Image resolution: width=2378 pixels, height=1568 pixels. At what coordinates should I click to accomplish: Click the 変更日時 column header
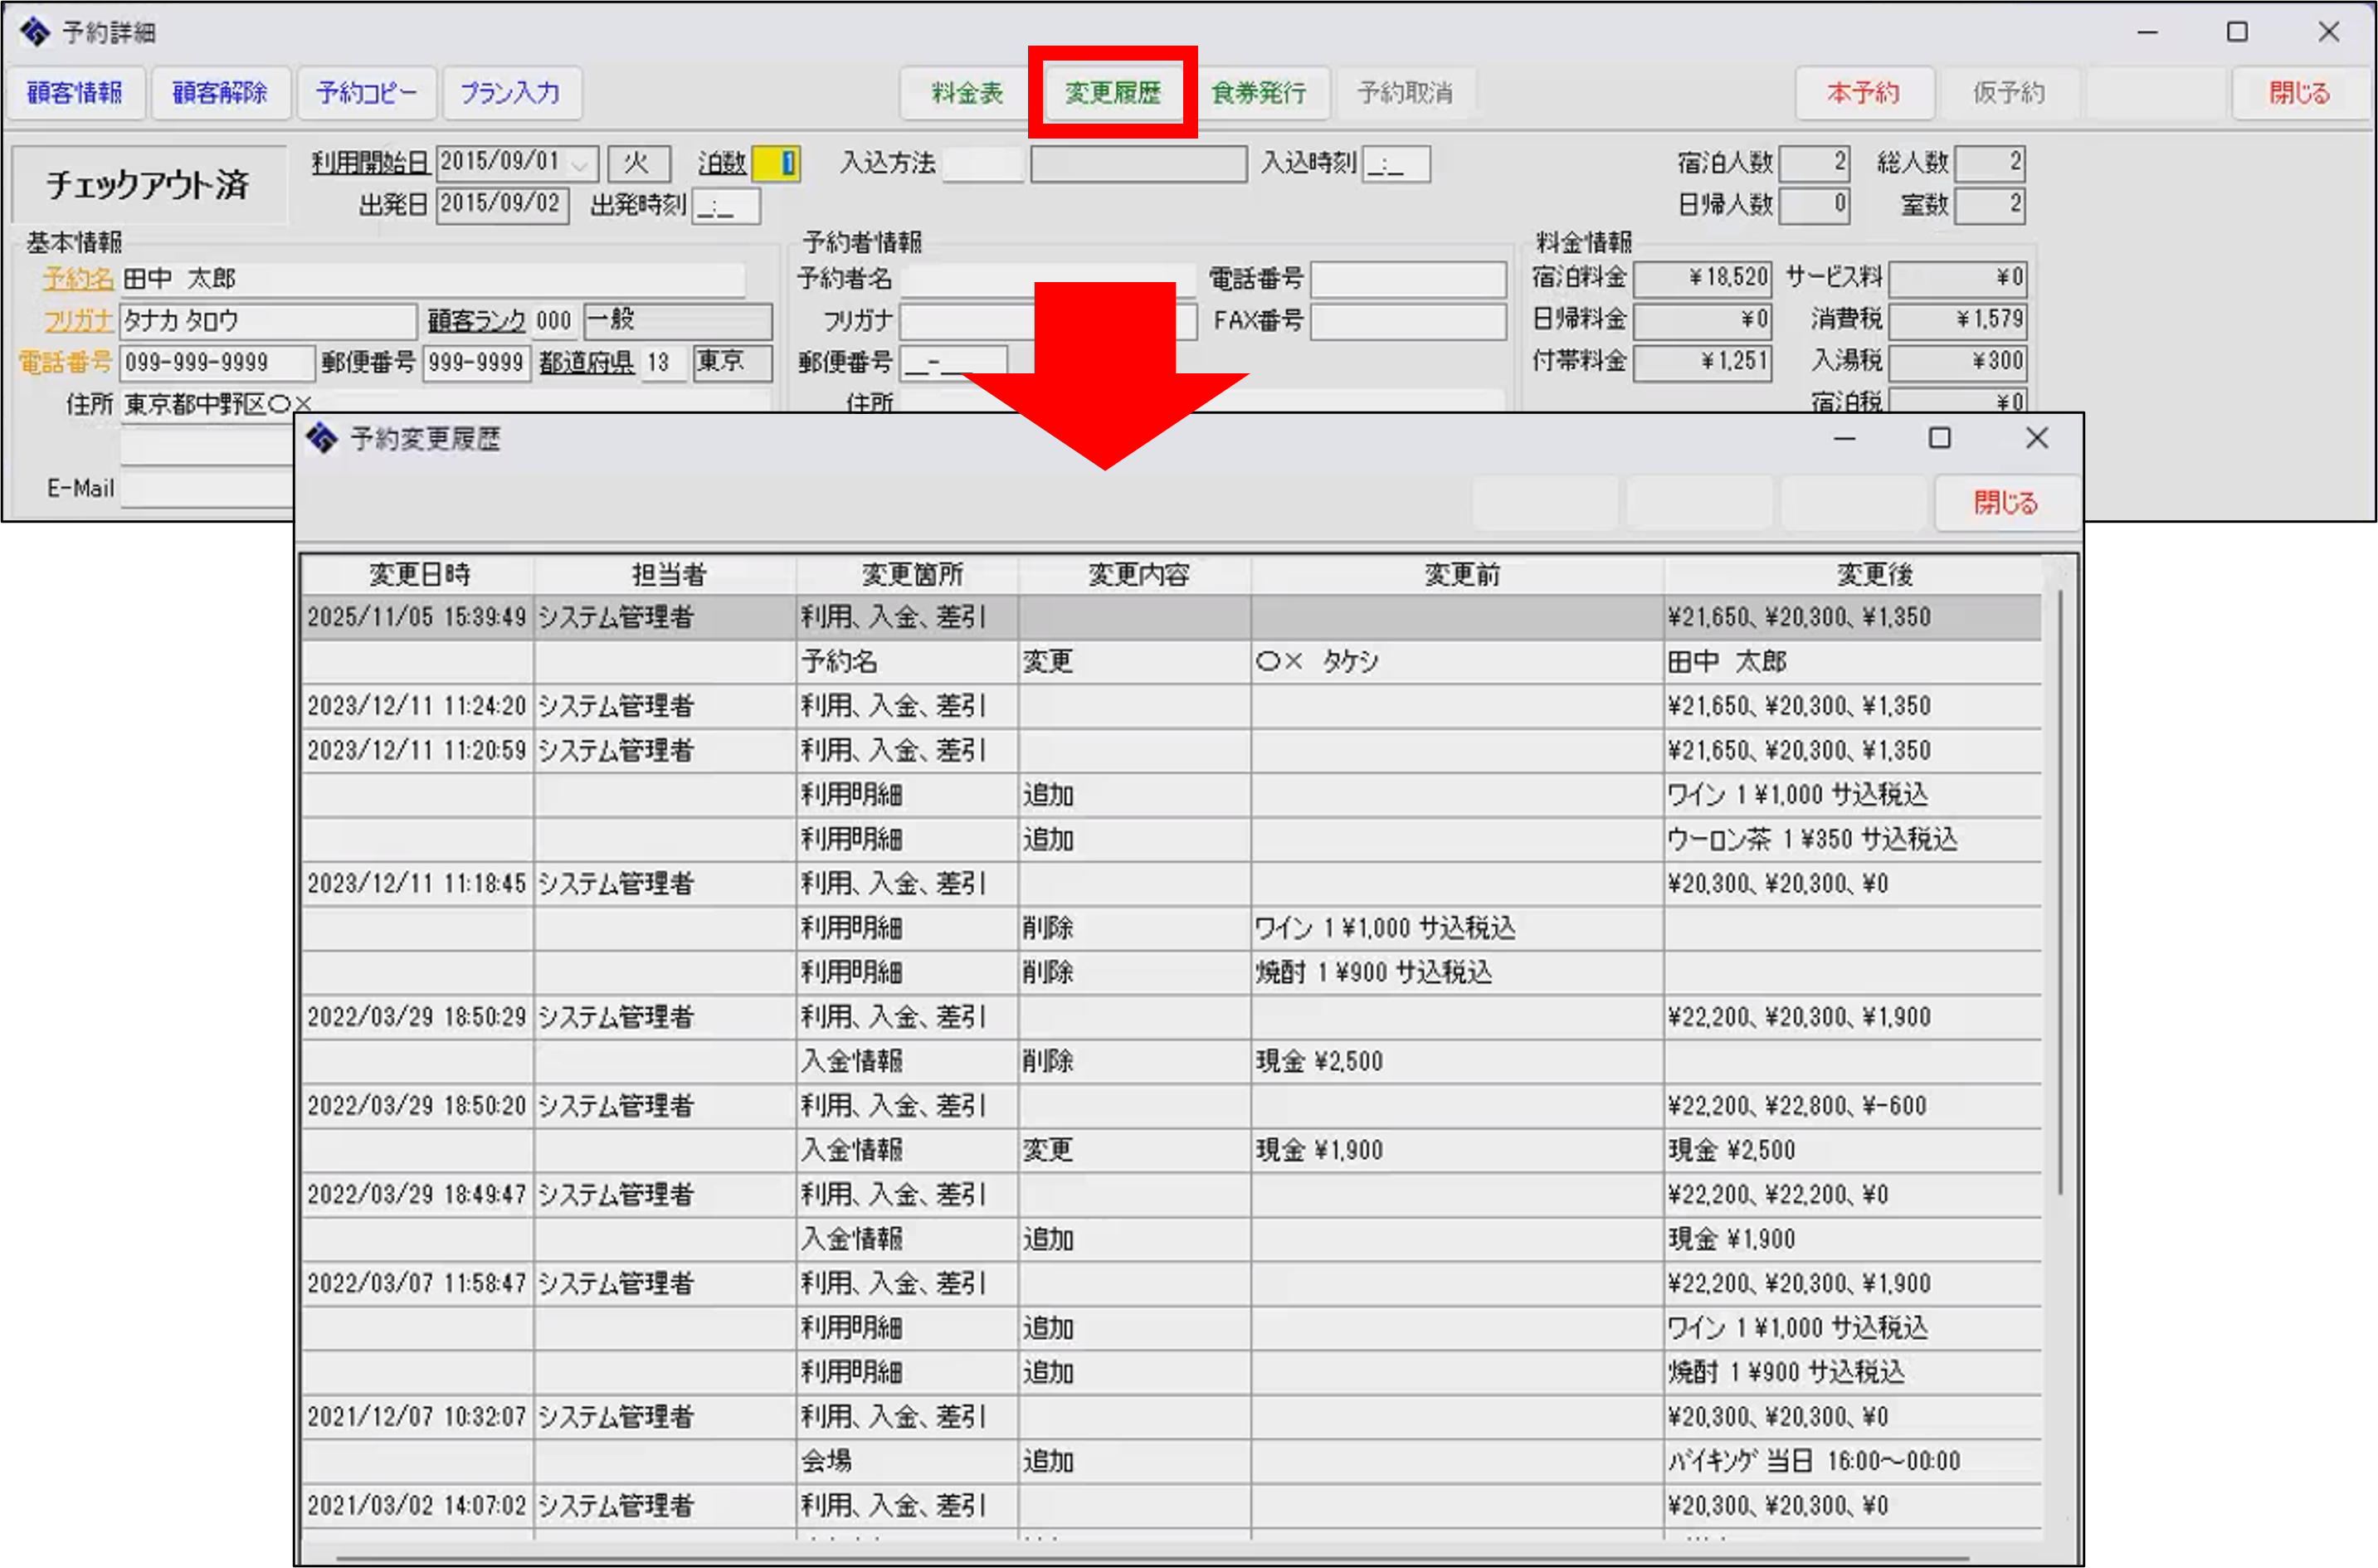[x=419, y=574]
